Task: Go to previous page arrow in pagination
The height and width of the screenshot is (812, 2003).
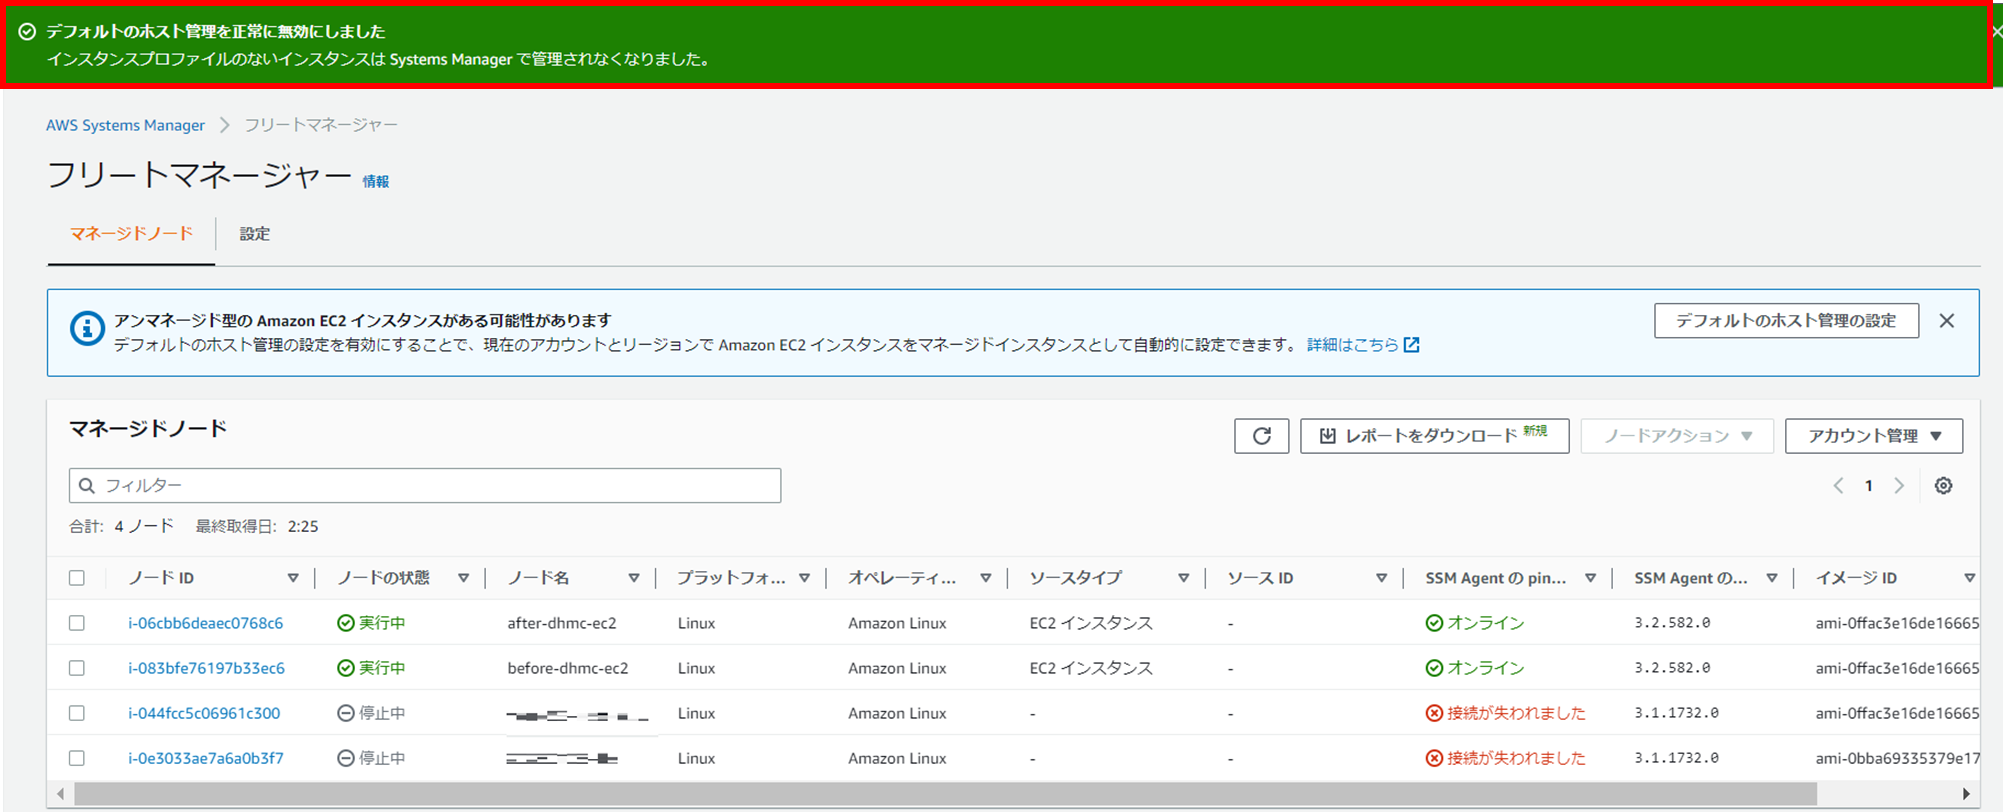Action: (x=1838, y=486)
